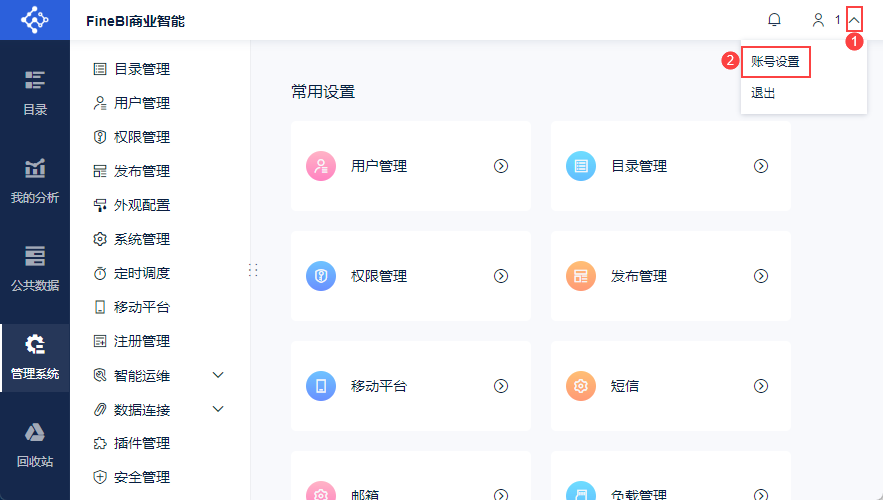Click the pink 用户管理 card icon
The height and width of the screenshot is (500, 883).
point(321,166)
